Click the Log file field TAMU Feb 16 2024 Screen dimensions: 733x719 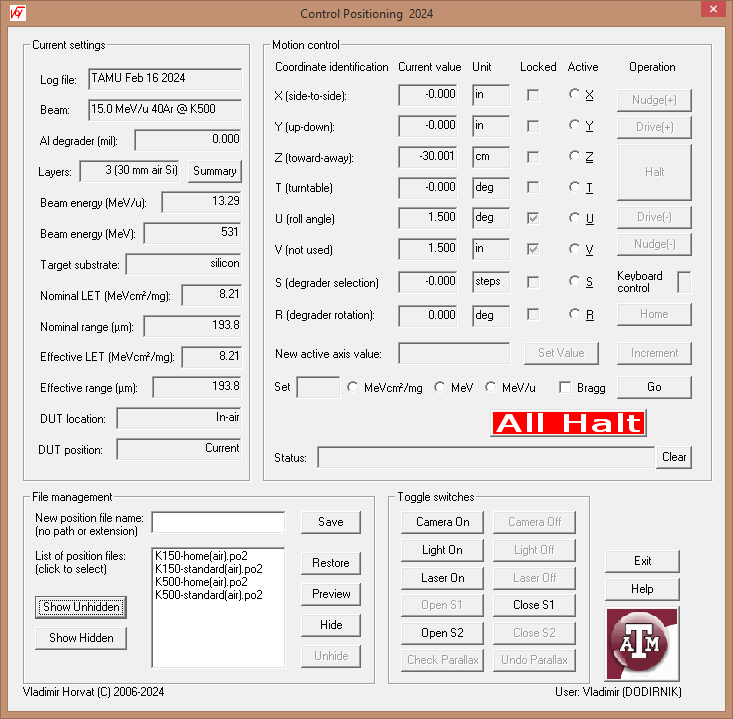[165, 79]
